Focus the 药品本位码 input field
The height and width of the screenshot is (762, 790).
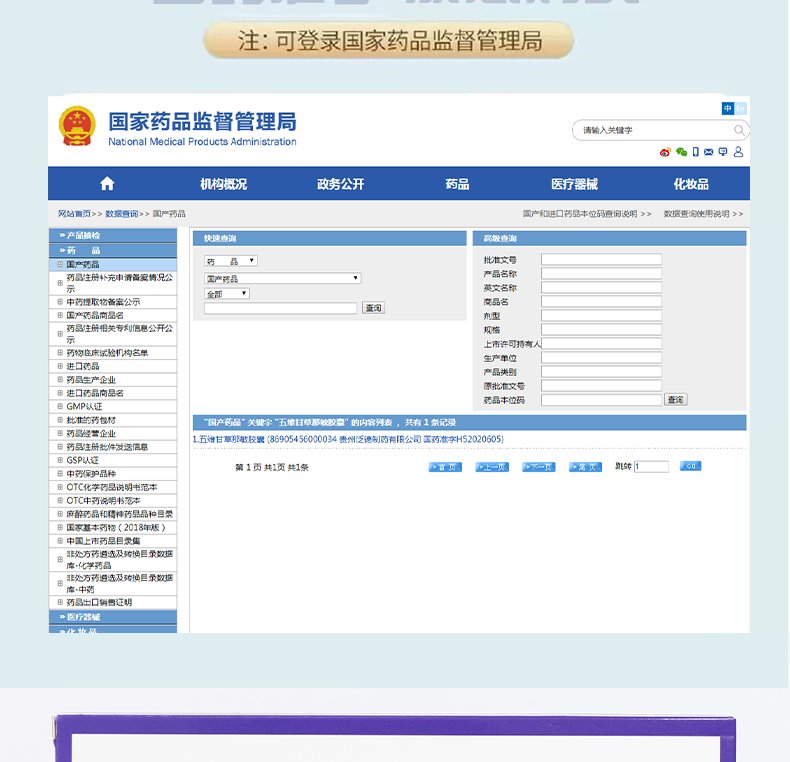click(601, 400)
